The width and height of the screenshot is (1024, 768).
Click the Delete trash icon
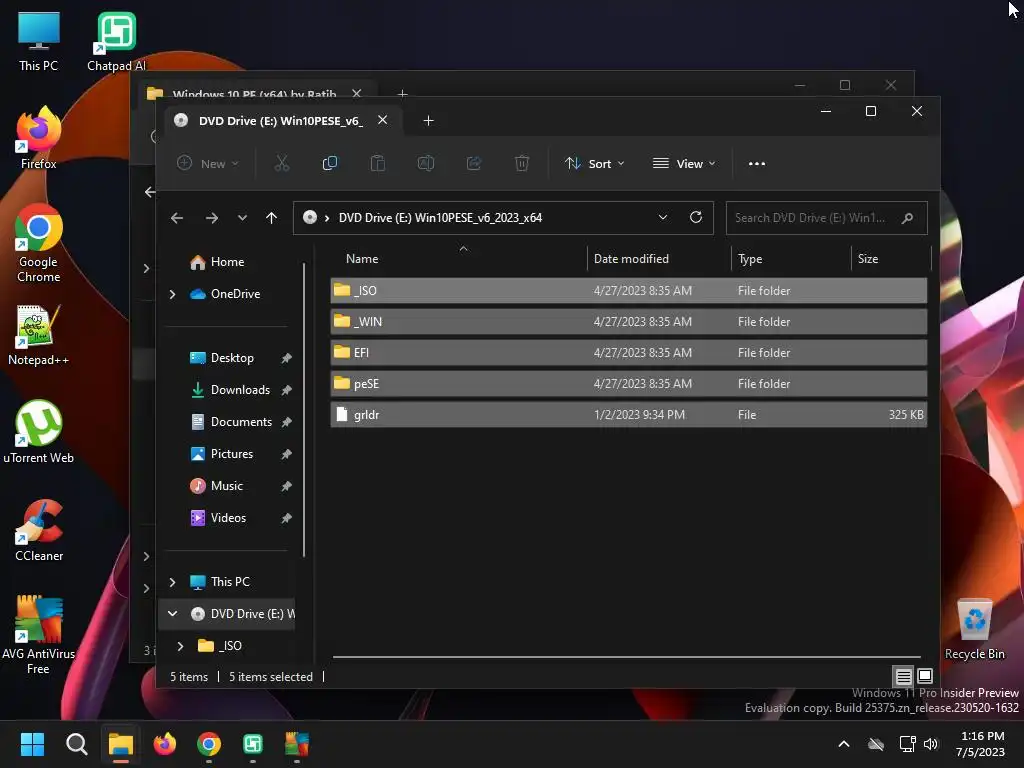point(522,163)
